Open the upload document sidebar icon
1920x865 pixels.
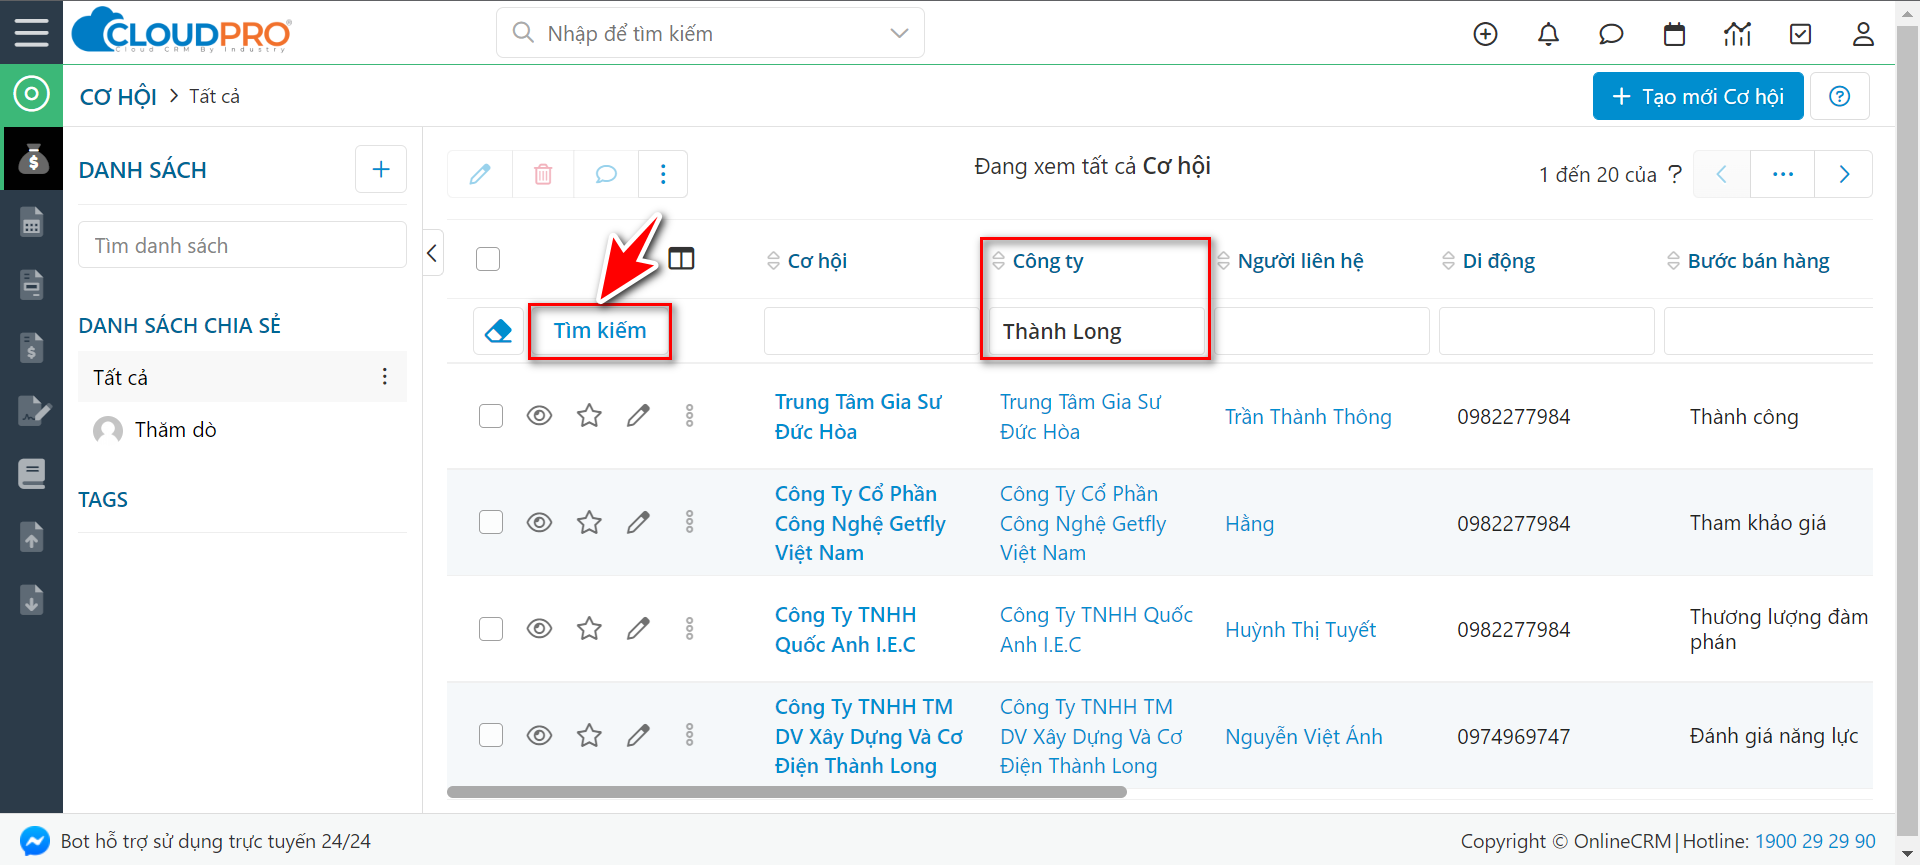pyautogui.click(x=32, y=537)
